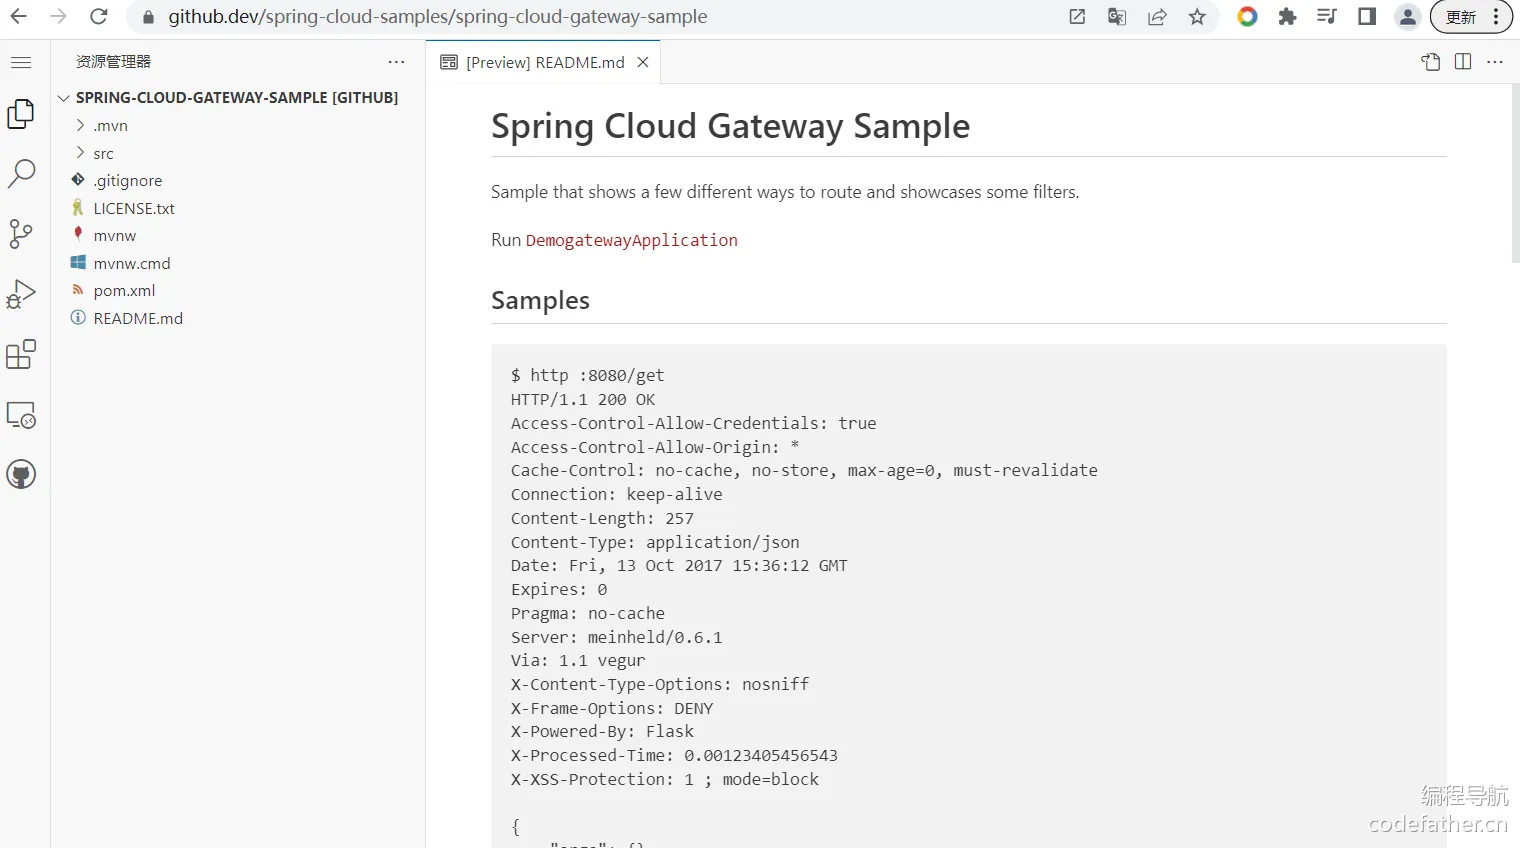
Task: Open the Run and Debug view
Action: click(21, 294)
